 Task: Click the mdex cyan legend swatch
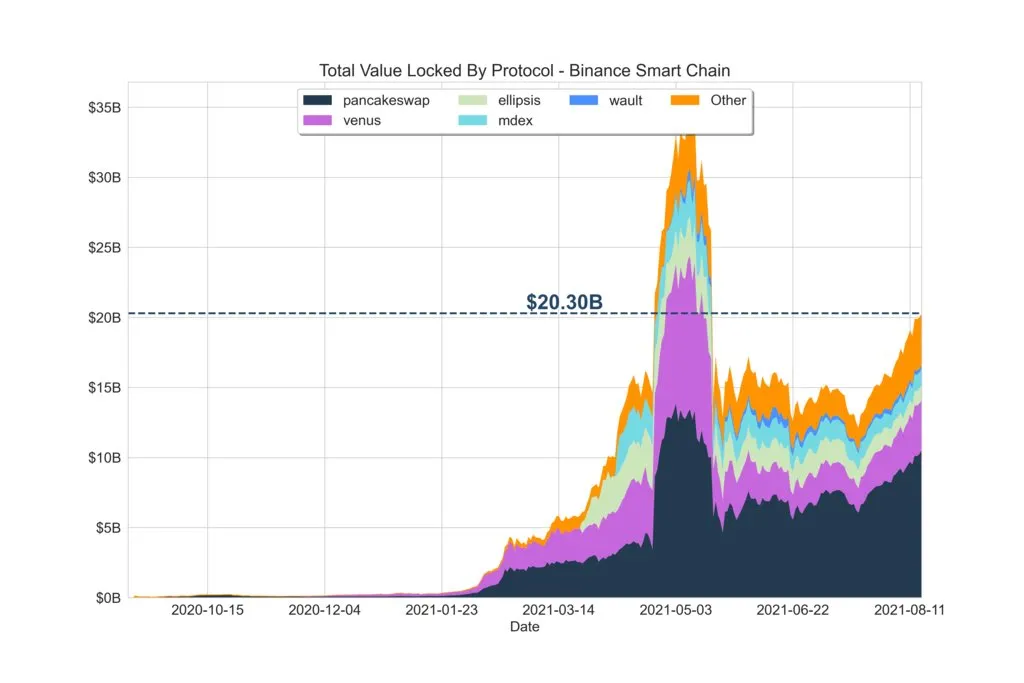click(x=473, y=120)
